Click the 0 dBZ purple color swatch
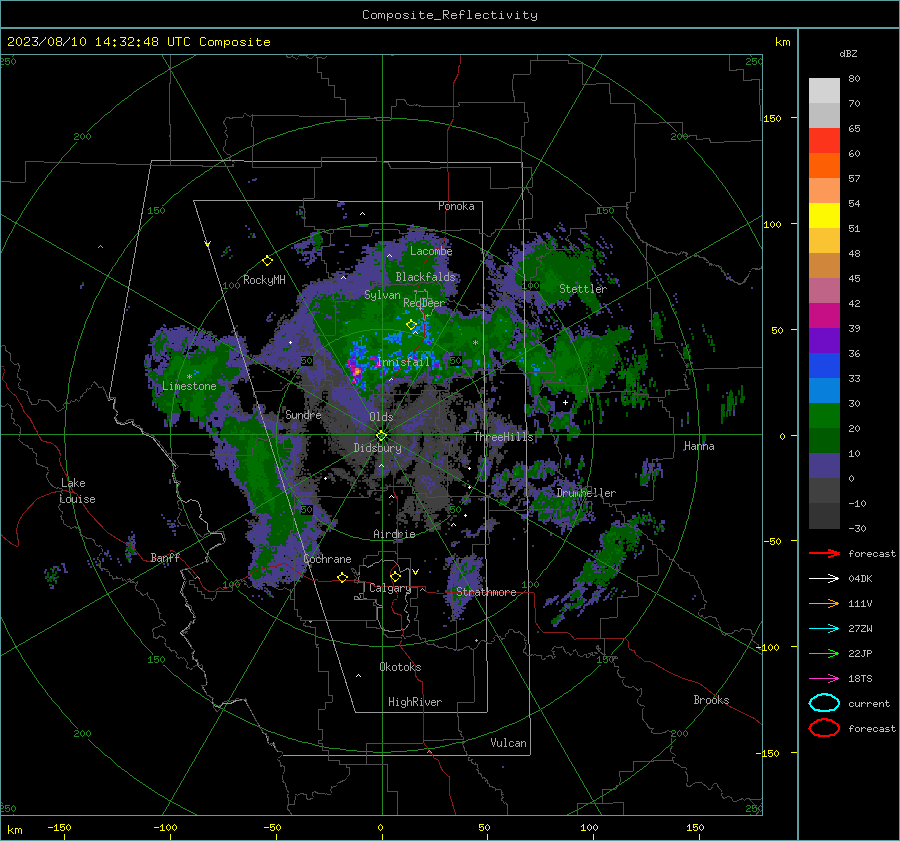900x841 pixels. pyautogui.click(x=824, y=466)
